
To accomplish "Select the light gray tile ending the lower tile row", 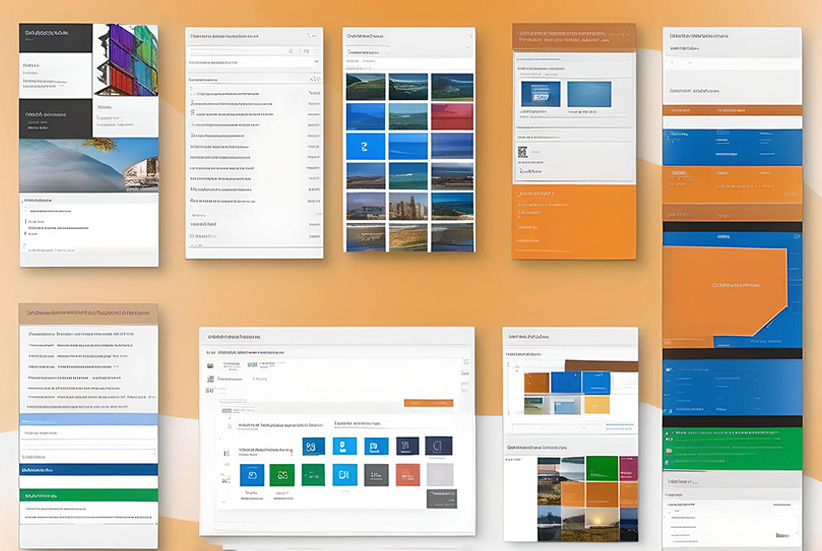I will coord(439,474).
